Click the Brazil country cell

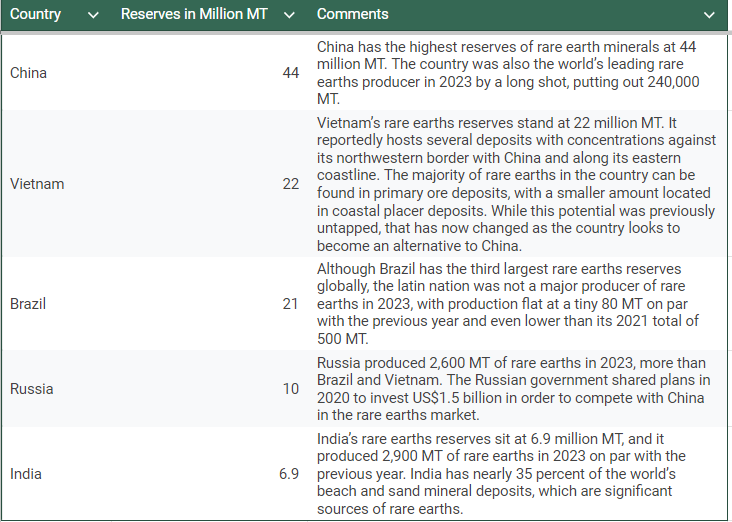tap(28, 303)
